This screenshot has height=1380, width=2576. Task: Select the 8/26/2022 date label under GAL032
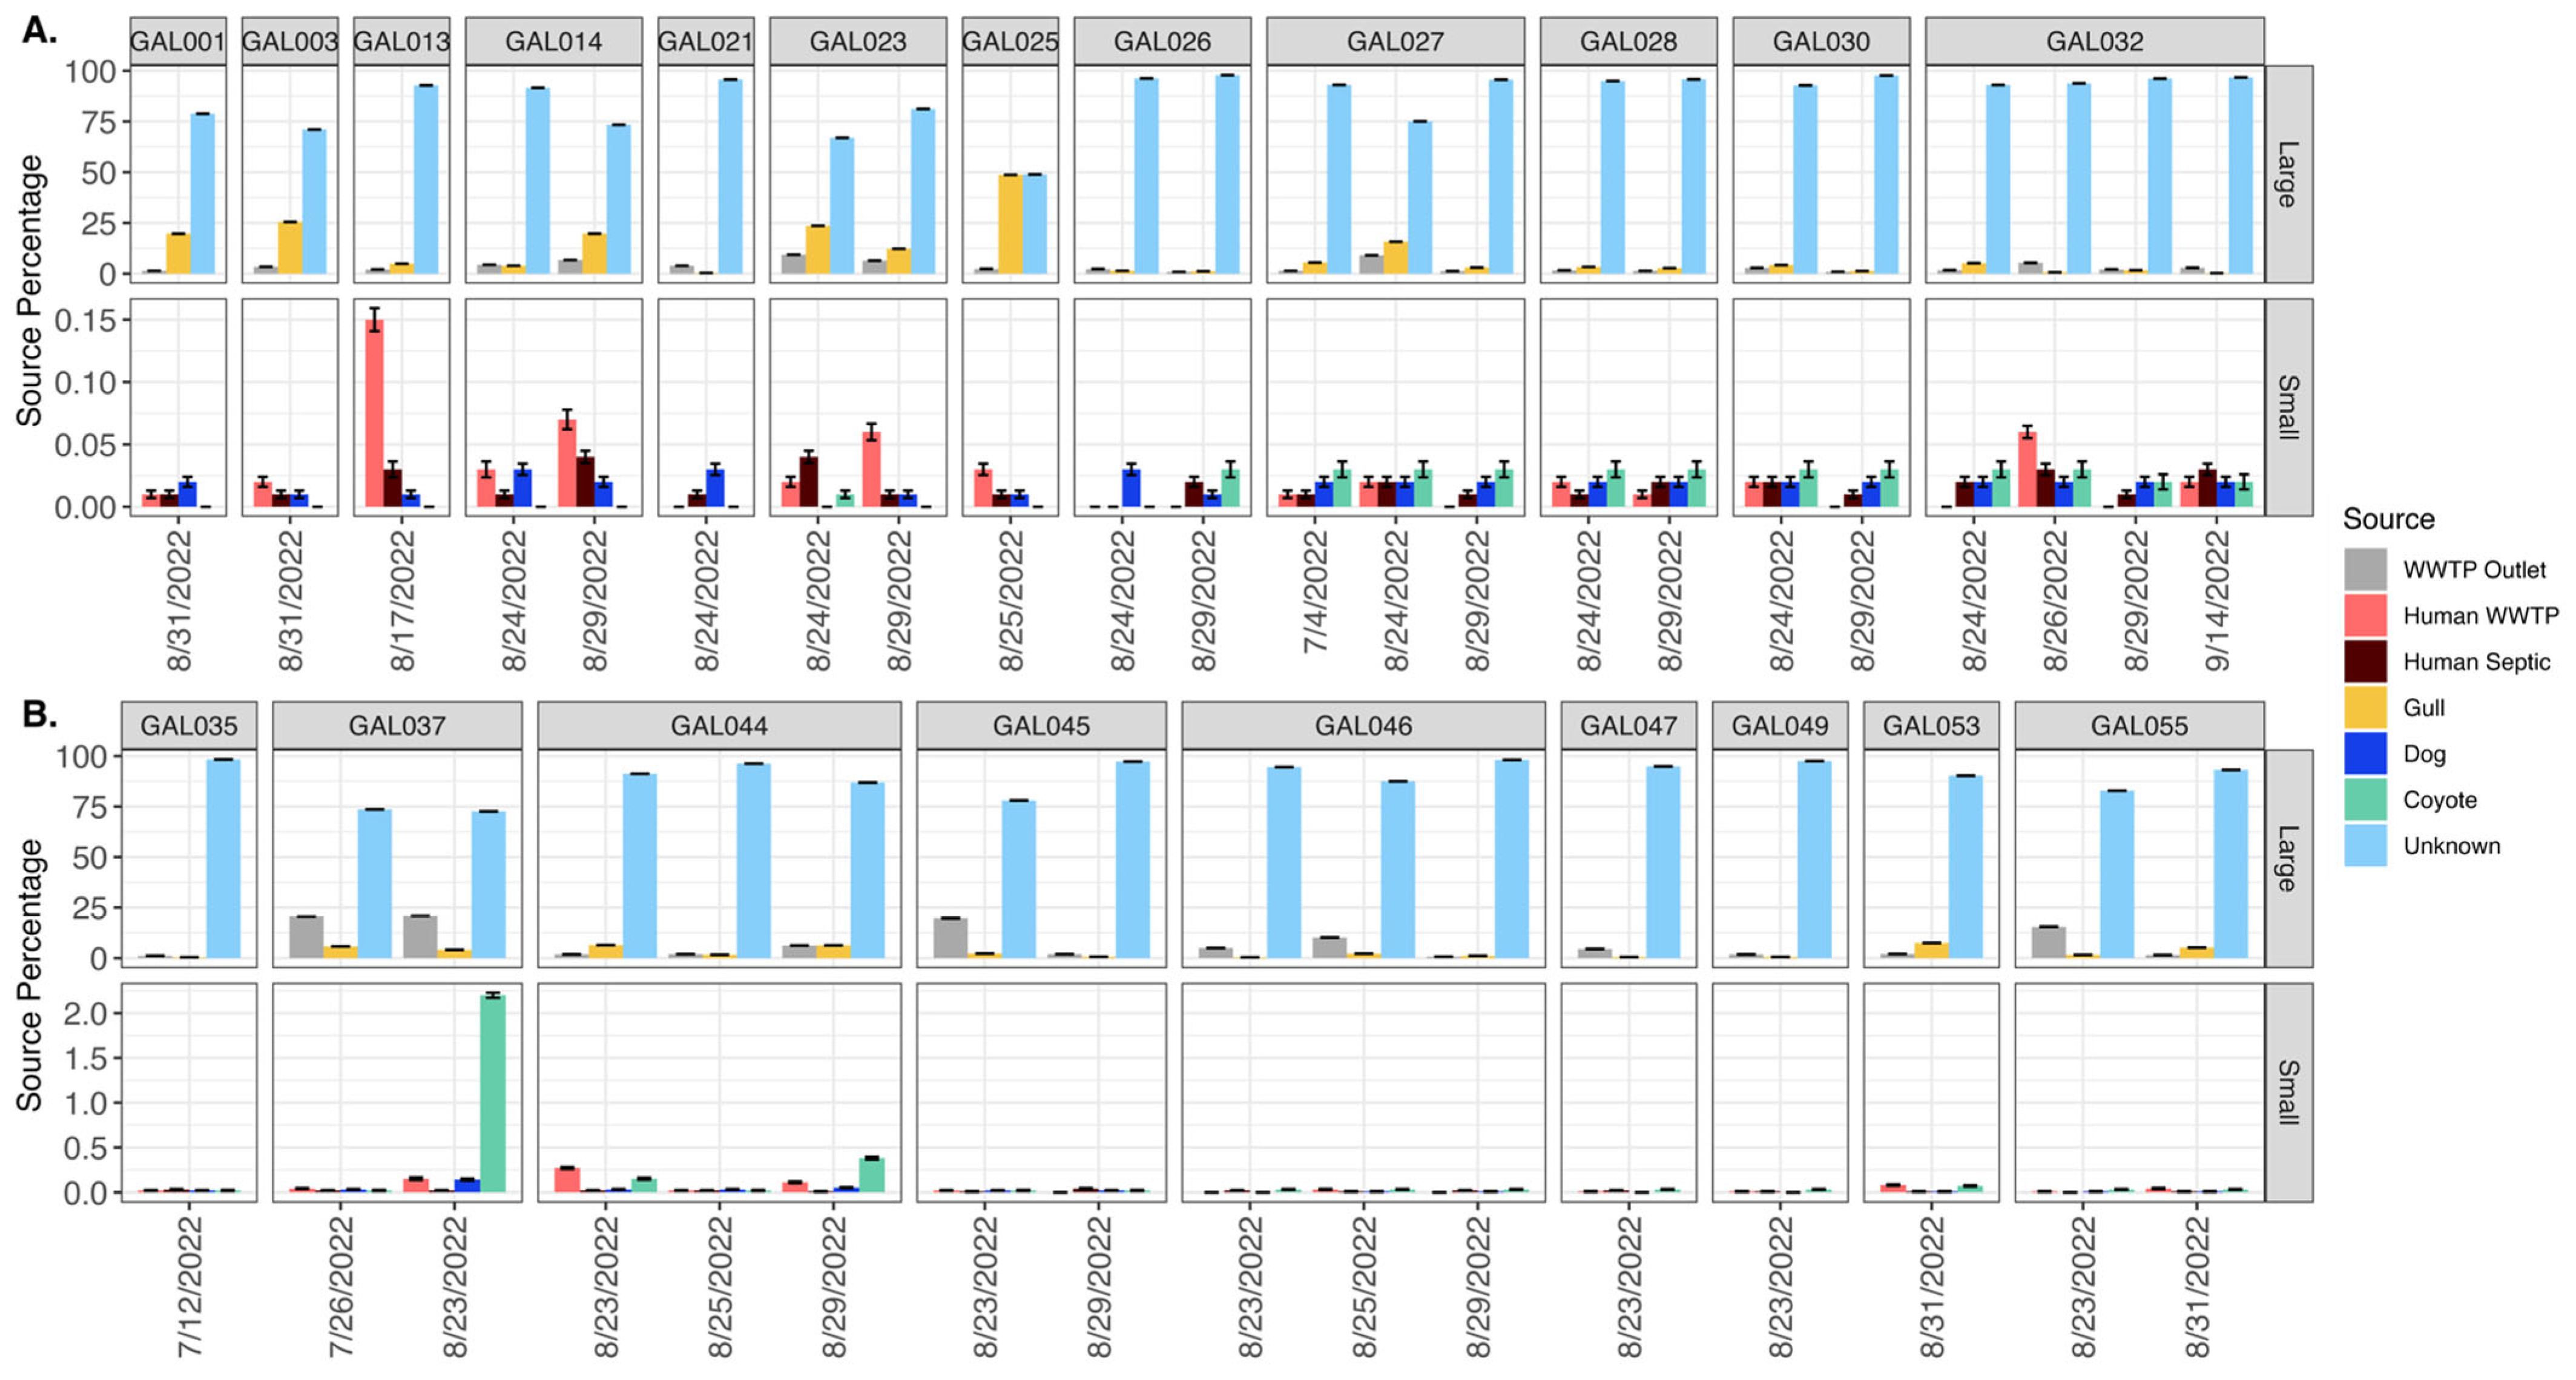pyautogui.click(x=2055, y=601)
